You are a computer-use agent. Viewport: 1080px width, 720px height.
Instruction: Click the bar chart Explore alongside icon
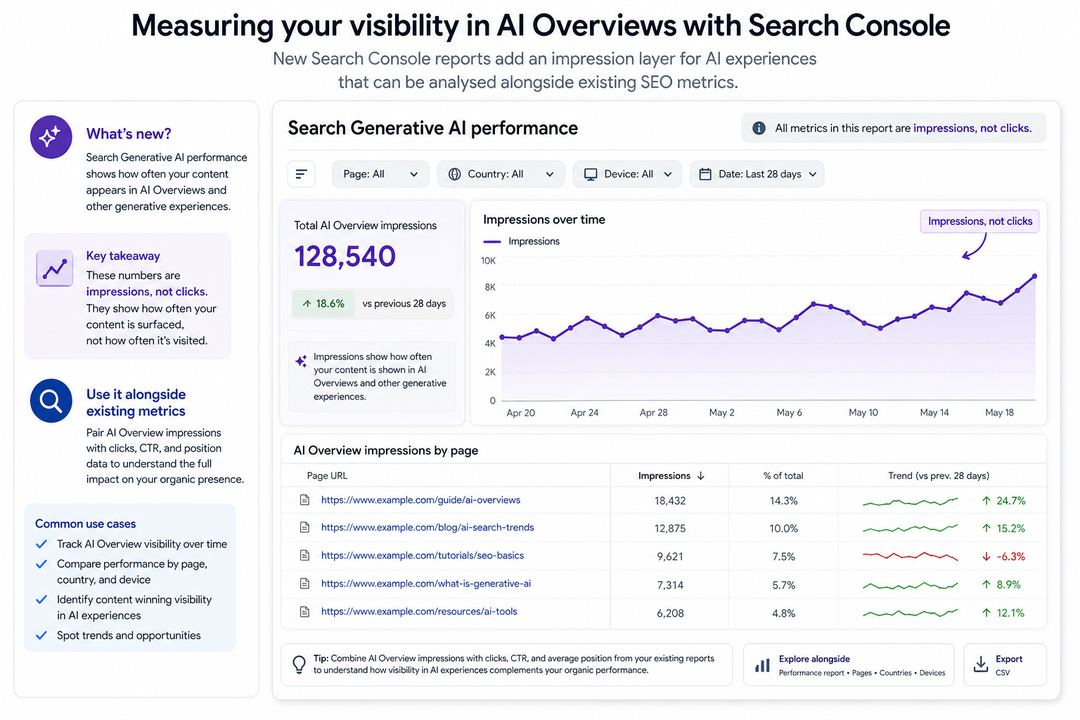pyautogui.click(x=762, y=665)
